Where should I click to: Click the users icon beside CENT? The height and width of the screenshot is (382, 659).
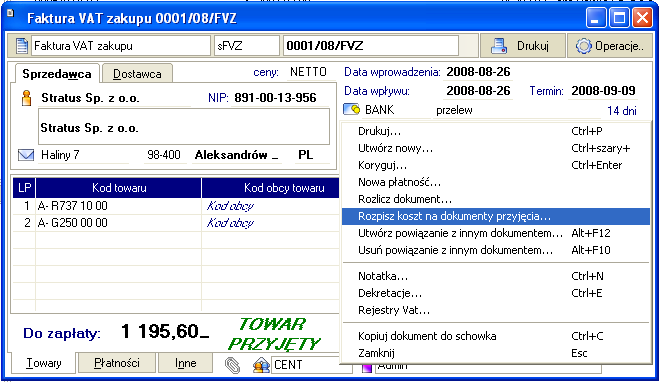point(261,365)
